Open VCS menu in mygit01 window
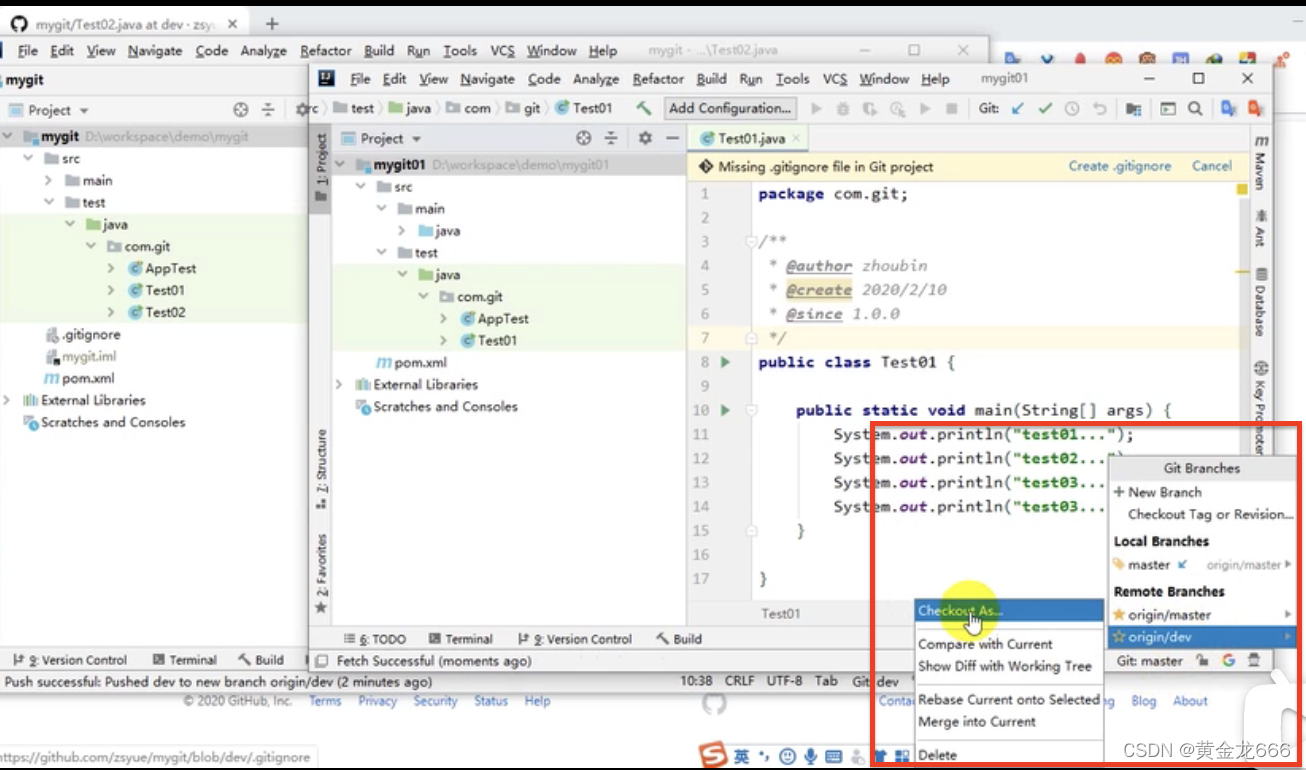This screenshot has width=1306, height=770. 835,79
